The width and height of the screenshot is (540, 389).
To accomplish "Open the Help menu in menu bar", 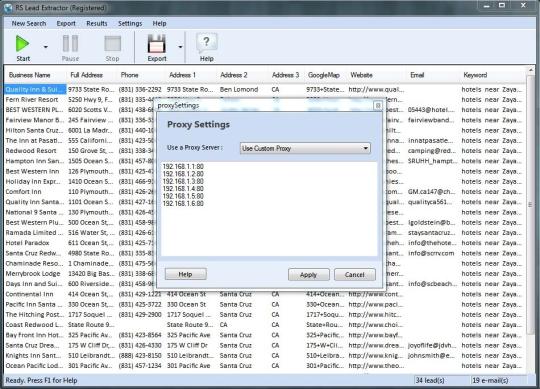I will coord(159,23).
